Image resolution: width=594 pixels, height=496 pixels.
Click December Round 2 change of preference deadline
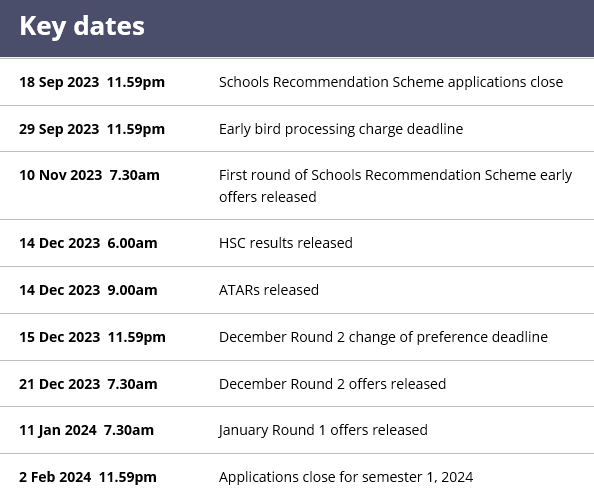[383, 337]
